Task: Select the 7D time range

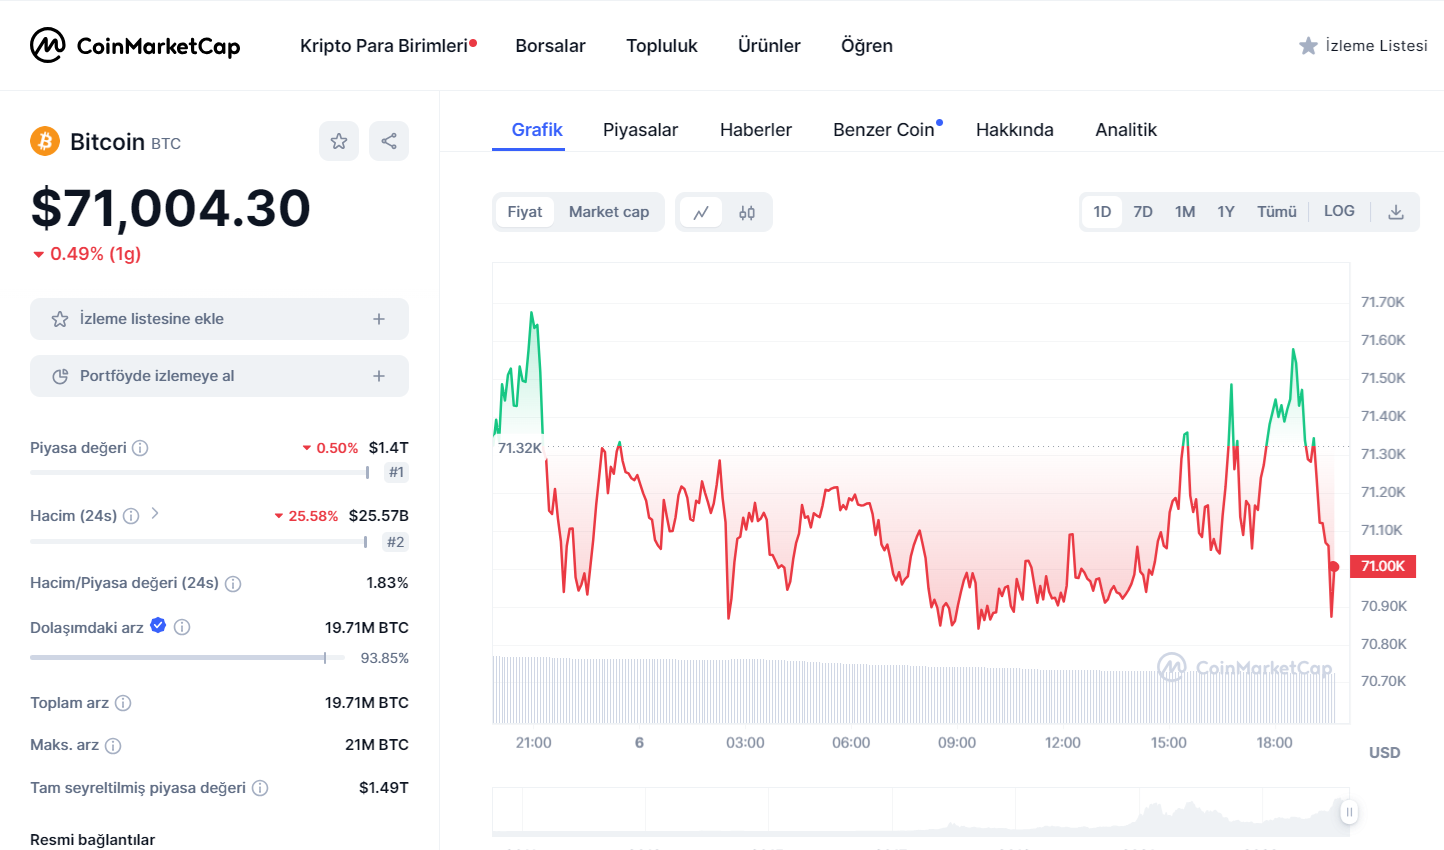Action: pyautogui.click(x=1143, y=212)
